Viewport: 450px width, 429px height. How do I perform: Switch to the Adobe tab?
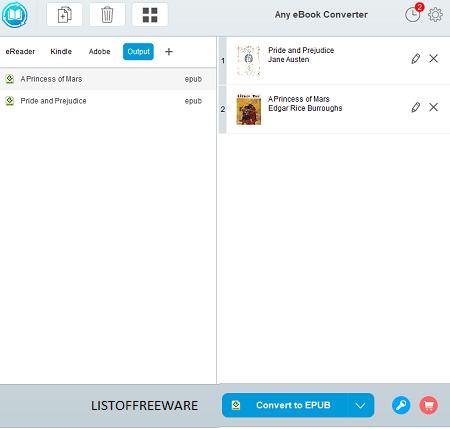pos(99,52)
